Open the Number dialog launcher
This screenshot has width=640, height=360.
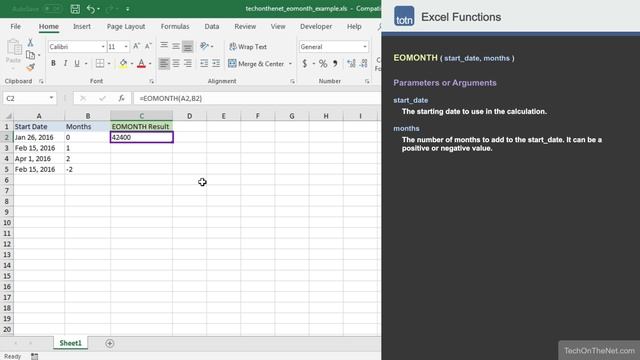pyautogui.click(x=367, y=81)
